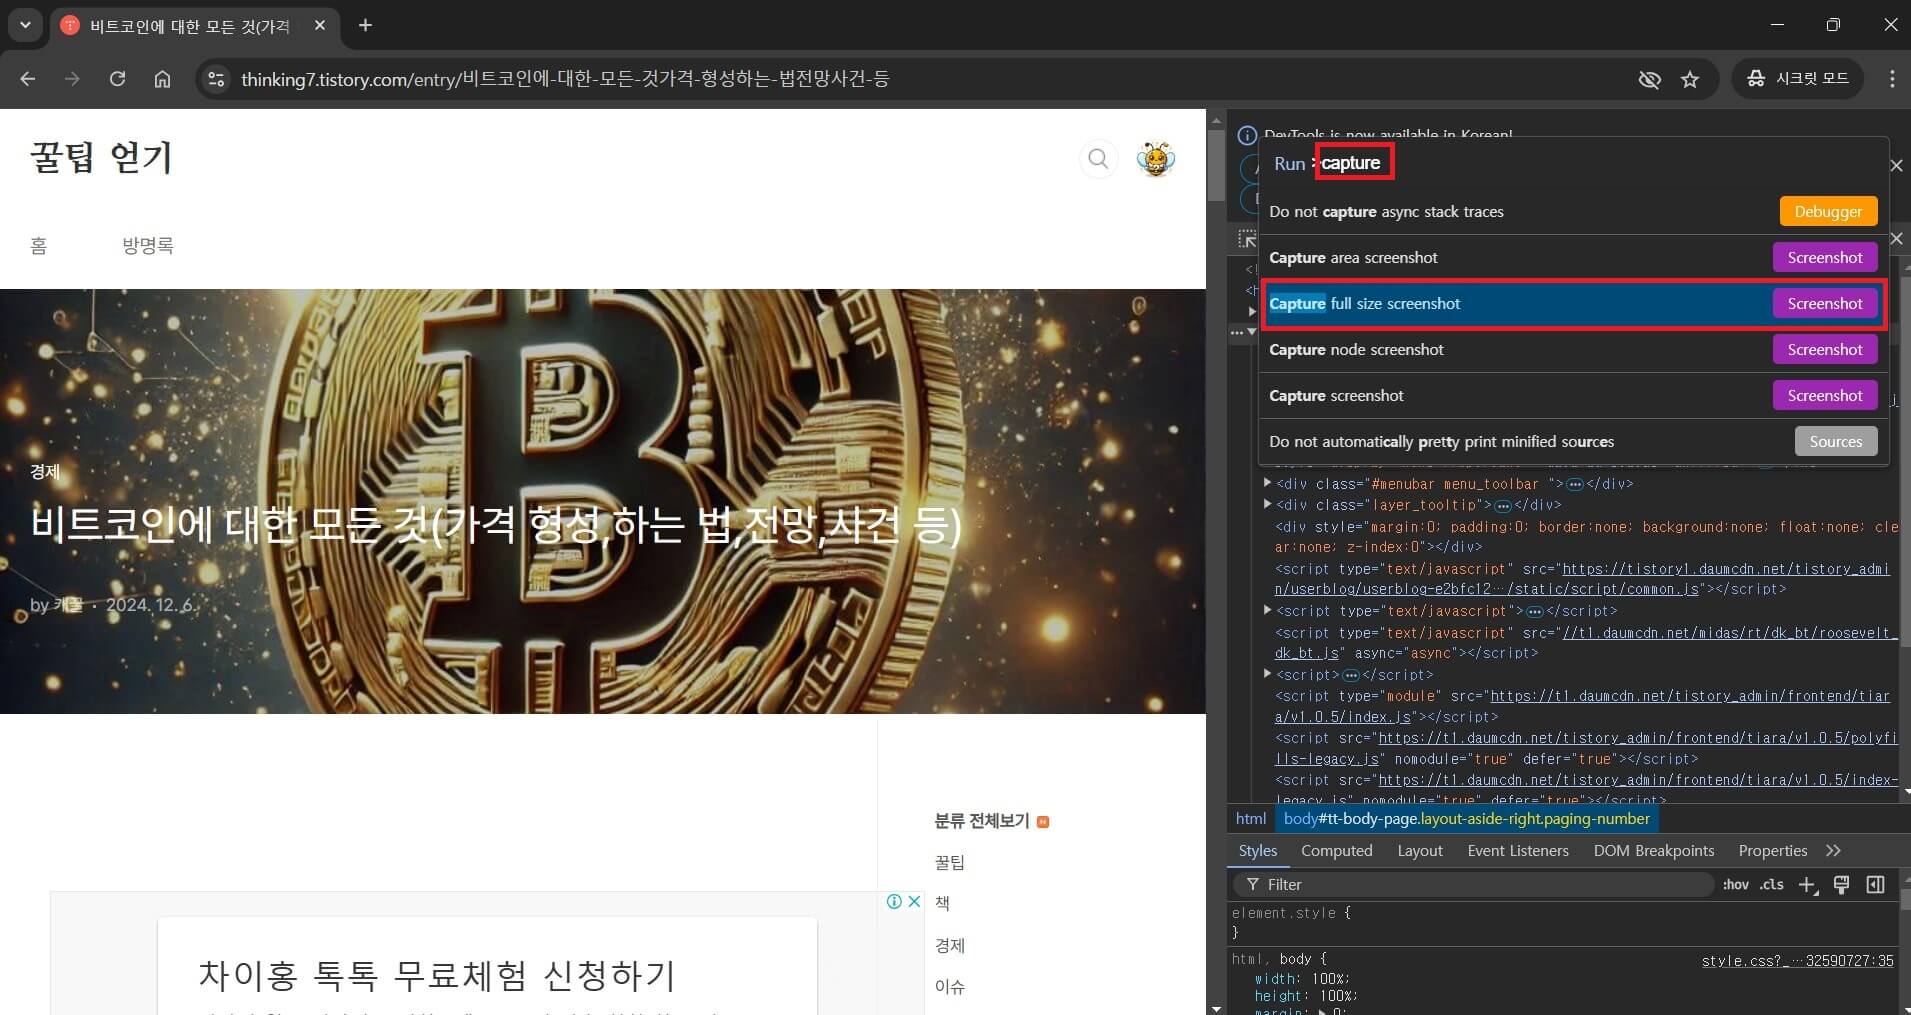
Task: Choose Capture node screenshot command
Action: 1573,350
